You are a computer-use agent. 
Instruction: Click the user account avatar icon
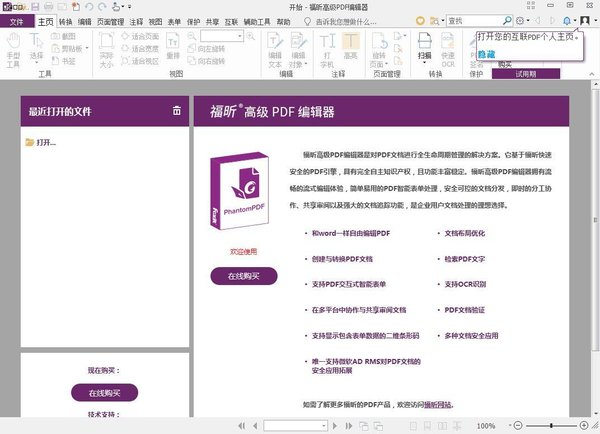click(586, 20)
